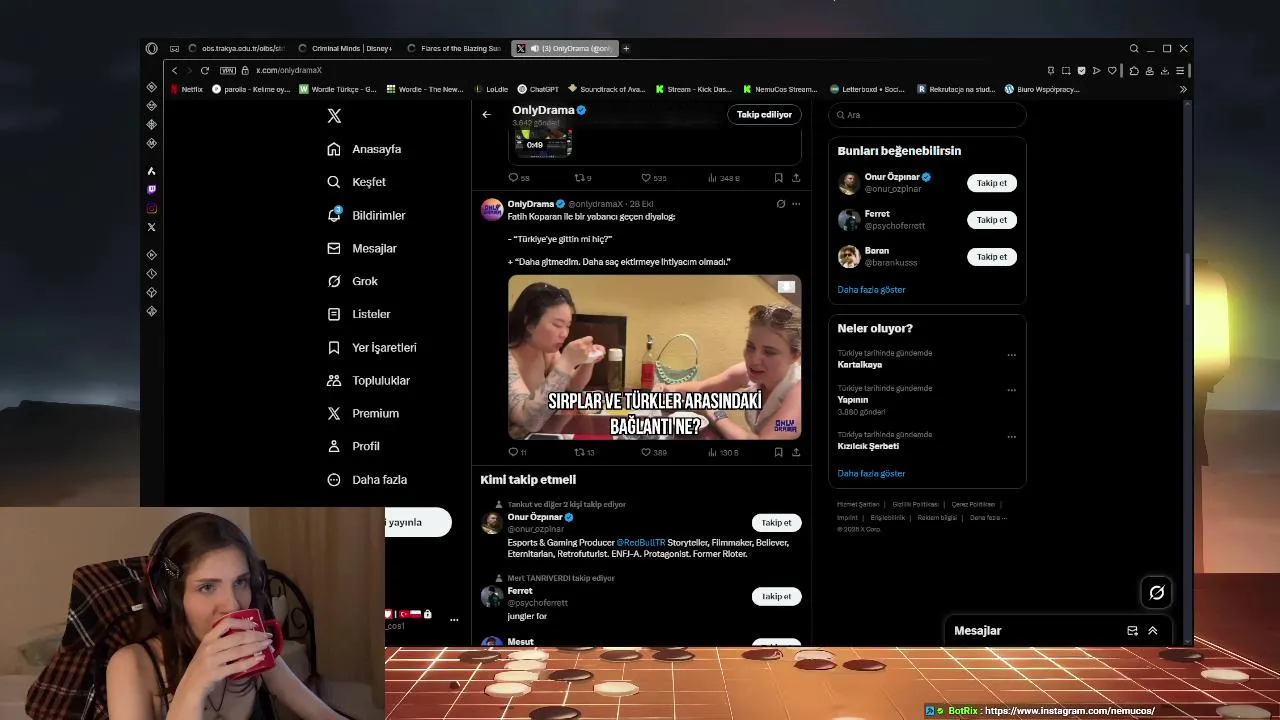
Task: Open LoLdle bookmark
Action: (x=491, y=89)
